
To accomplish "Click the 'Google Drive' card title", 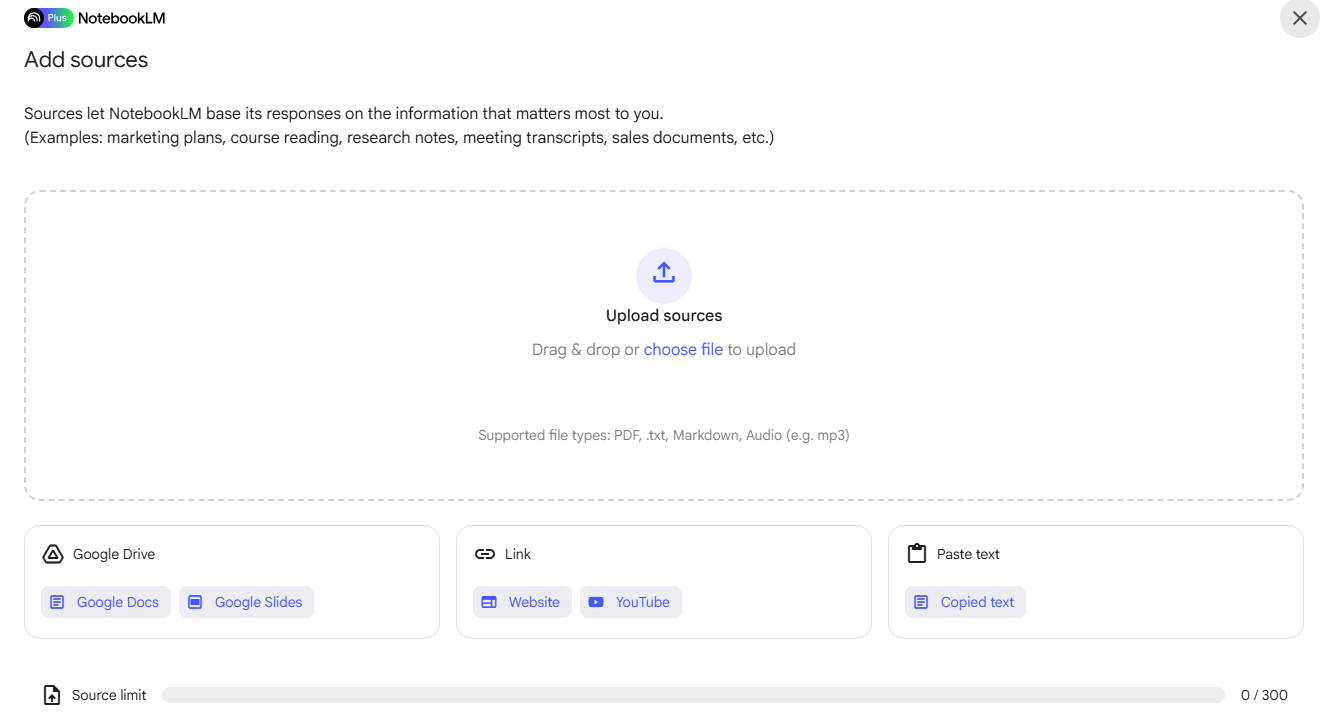I will (114, 554).
